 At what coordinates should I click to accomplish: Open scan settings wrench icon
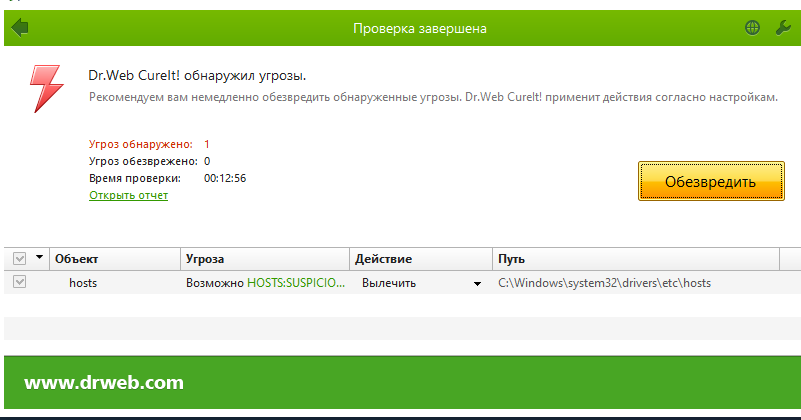[783, 28]
